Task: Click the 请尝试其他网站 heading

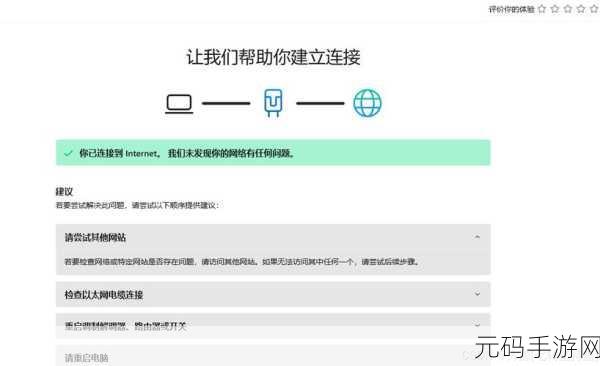Action: 95,237
